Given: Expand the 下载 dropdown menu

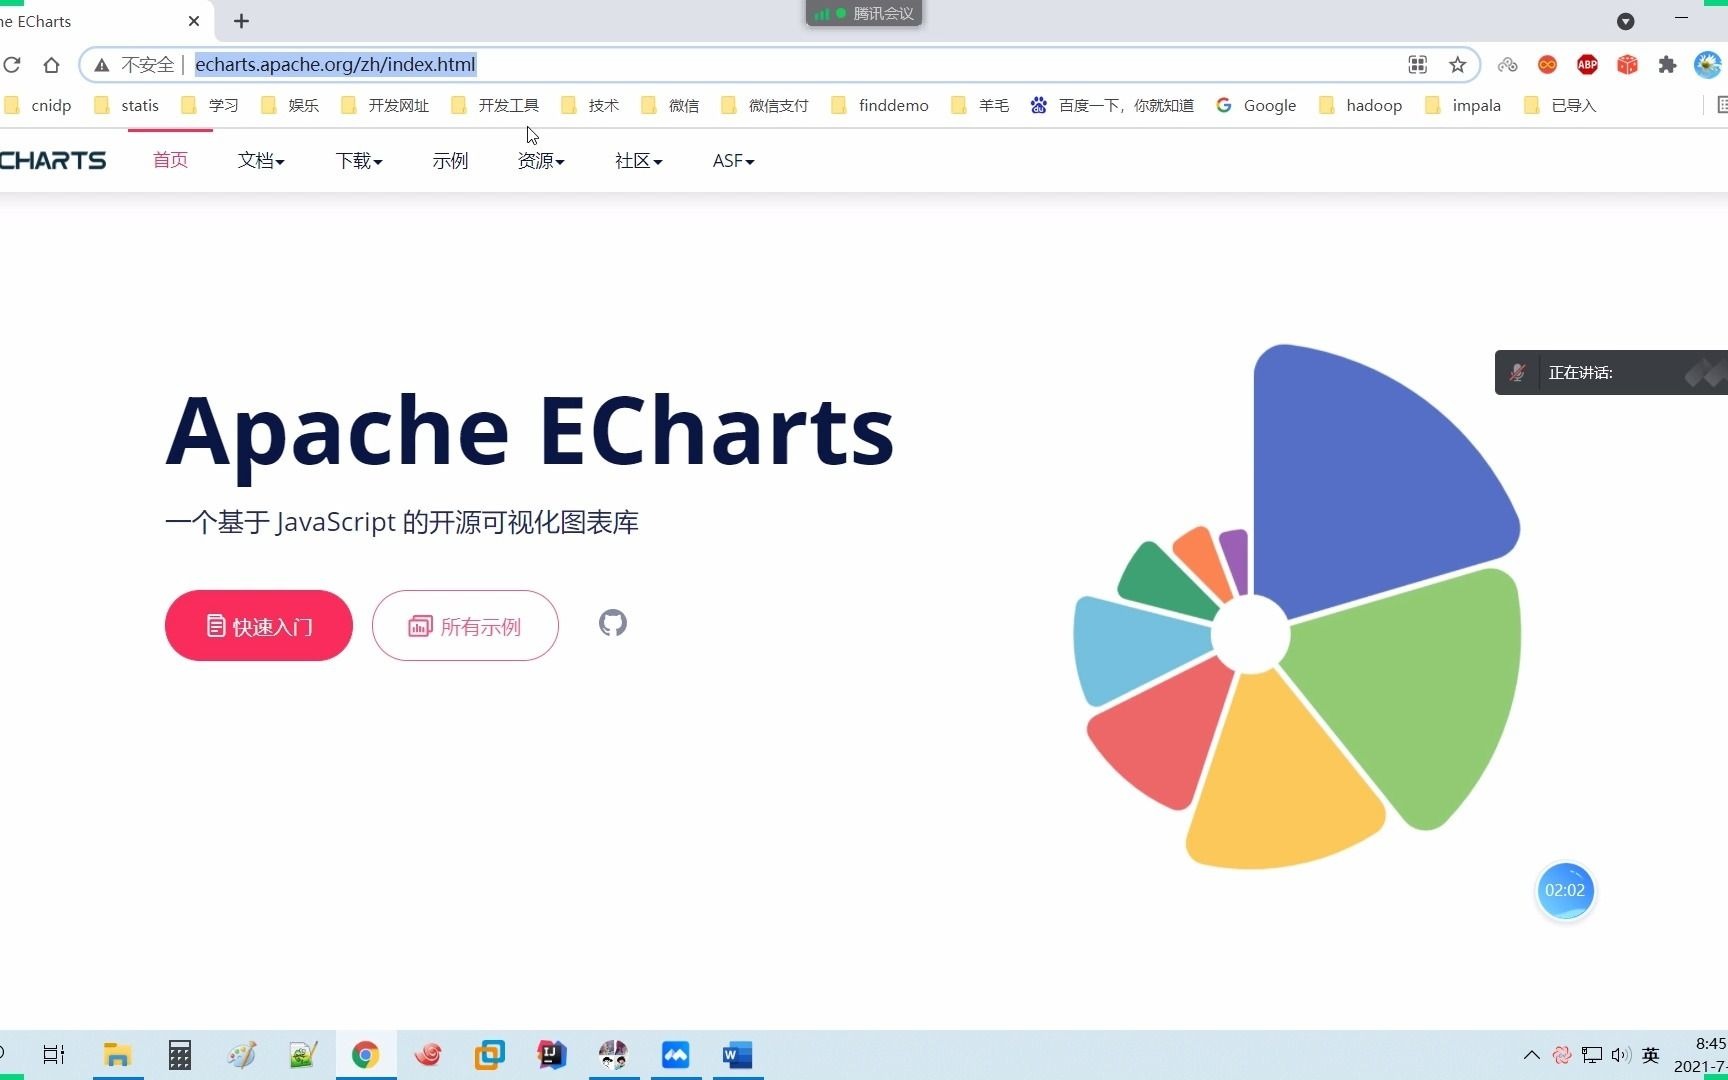Looking at the screenshot, I should point(359,160).
